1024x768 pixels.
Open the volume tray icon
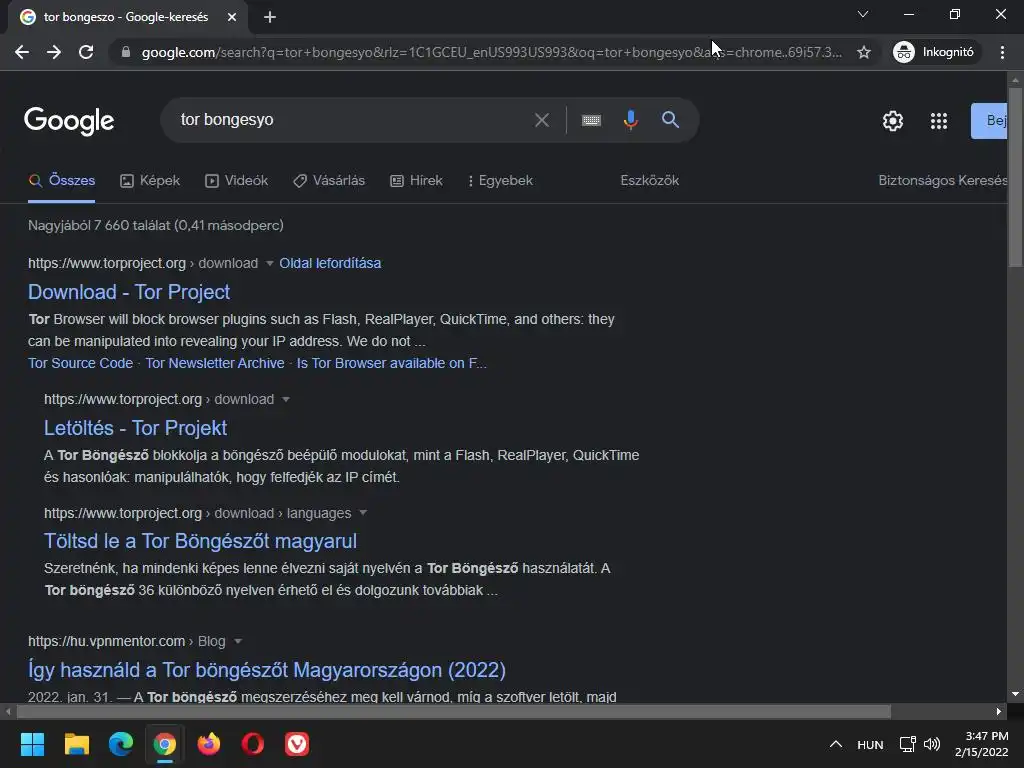[x=932, y=744]
